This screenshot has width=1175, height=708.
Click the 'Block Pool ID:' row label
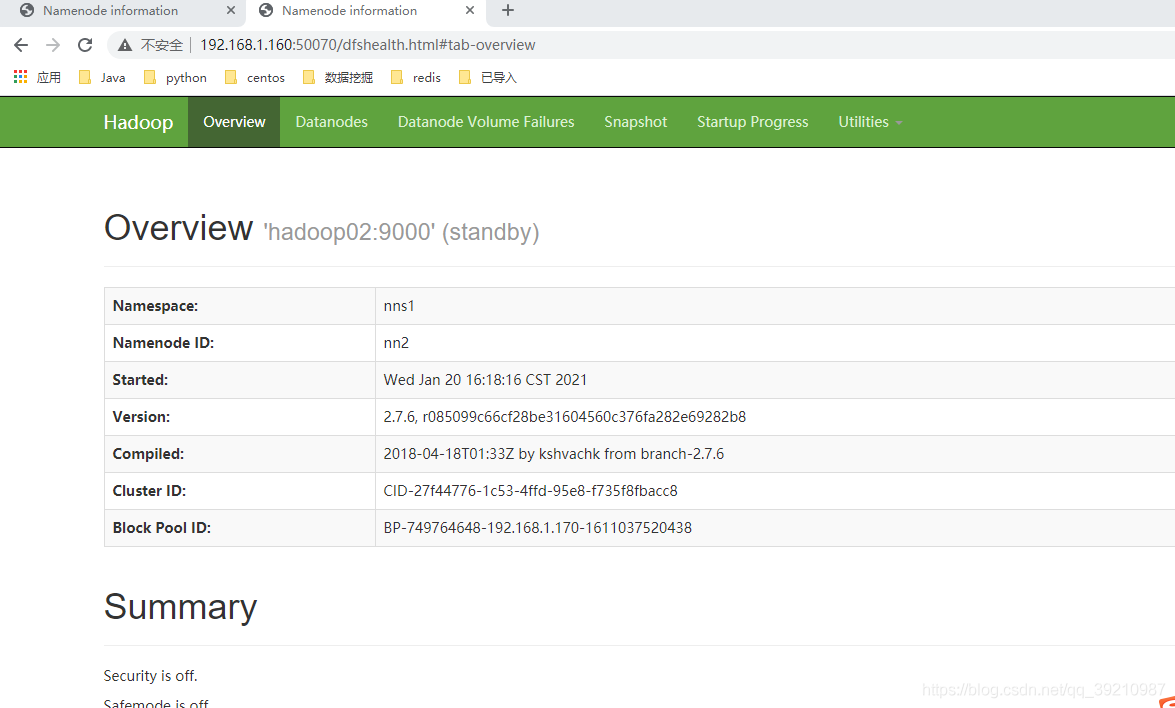(162, 527)
